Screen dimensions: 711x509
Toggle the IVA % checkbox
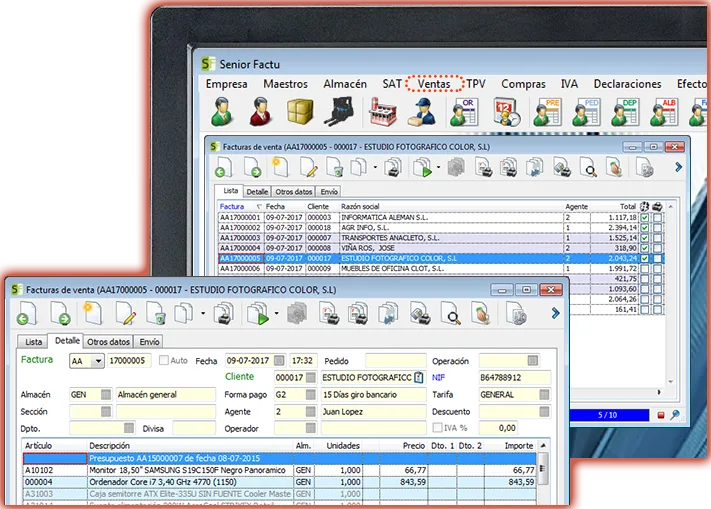pyautogui.click(x=437, y=427)
